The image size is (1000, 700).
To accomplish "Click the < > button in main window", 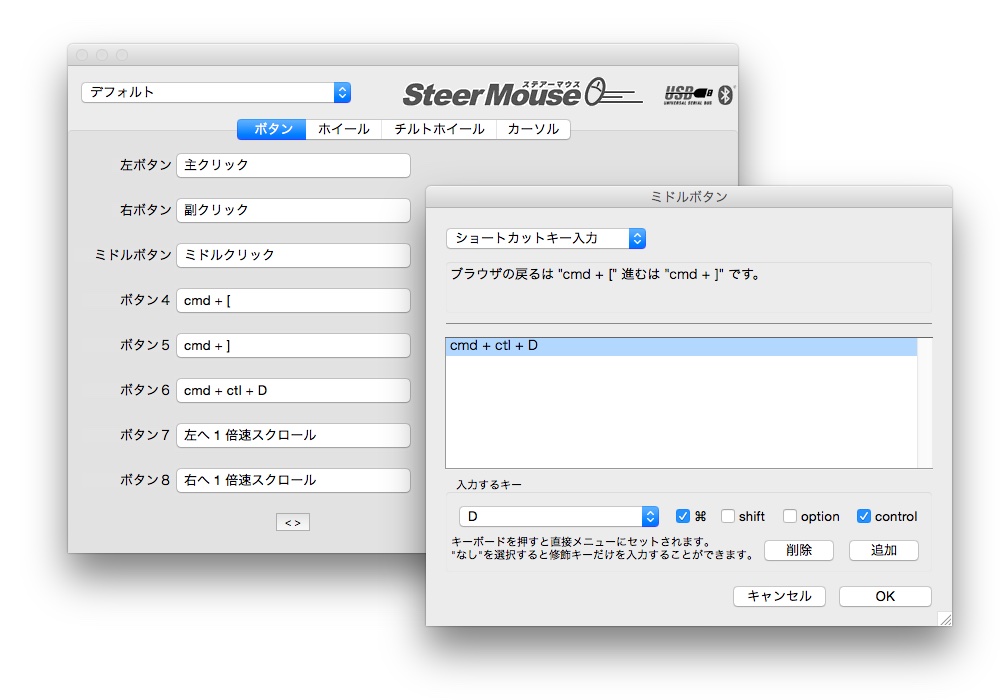I will (x=293, y=523).
